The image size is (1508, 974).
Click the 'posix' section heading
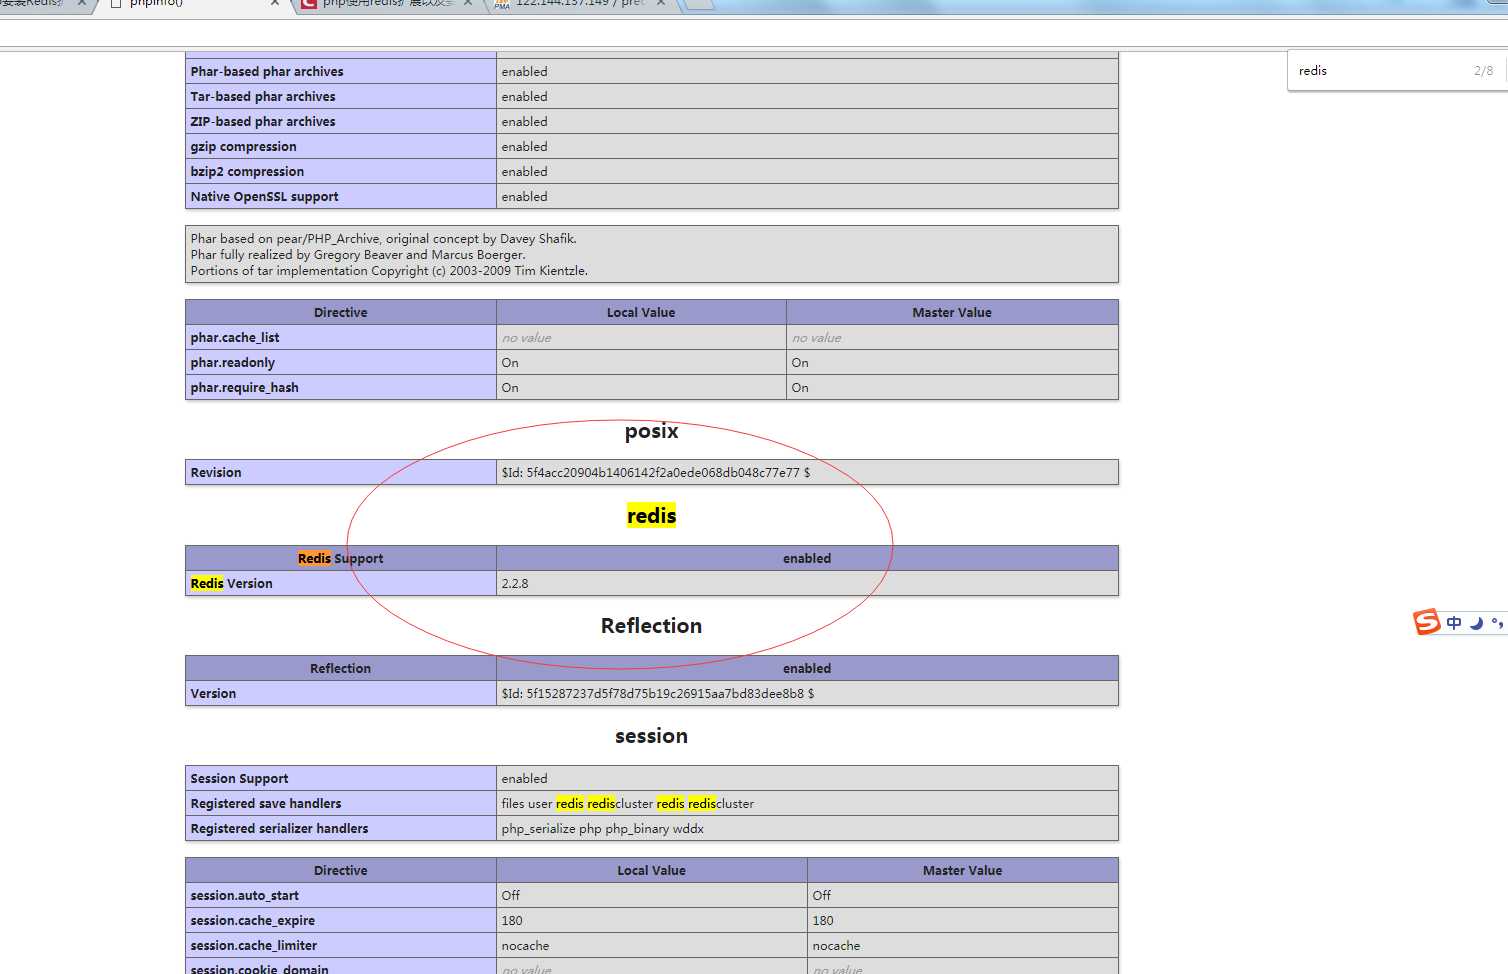pos(652,431)
